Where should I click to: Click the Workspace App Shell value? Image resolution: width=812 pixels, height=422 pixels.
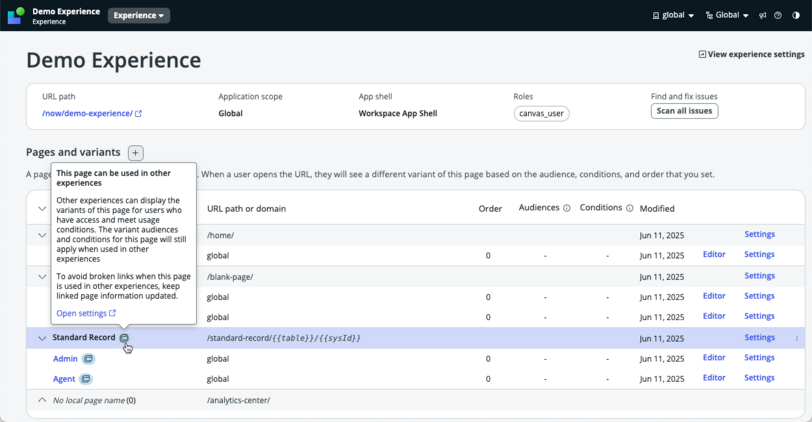pyautogui.click(x=398, y=113)
